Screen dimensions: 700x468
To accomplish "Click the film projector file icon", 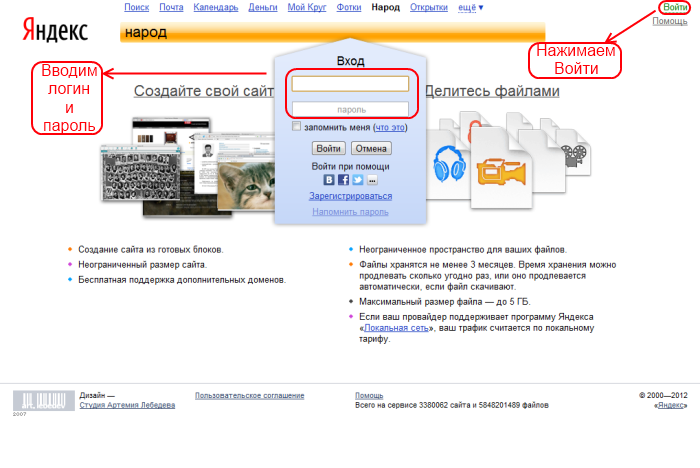I will click(573, 155).
